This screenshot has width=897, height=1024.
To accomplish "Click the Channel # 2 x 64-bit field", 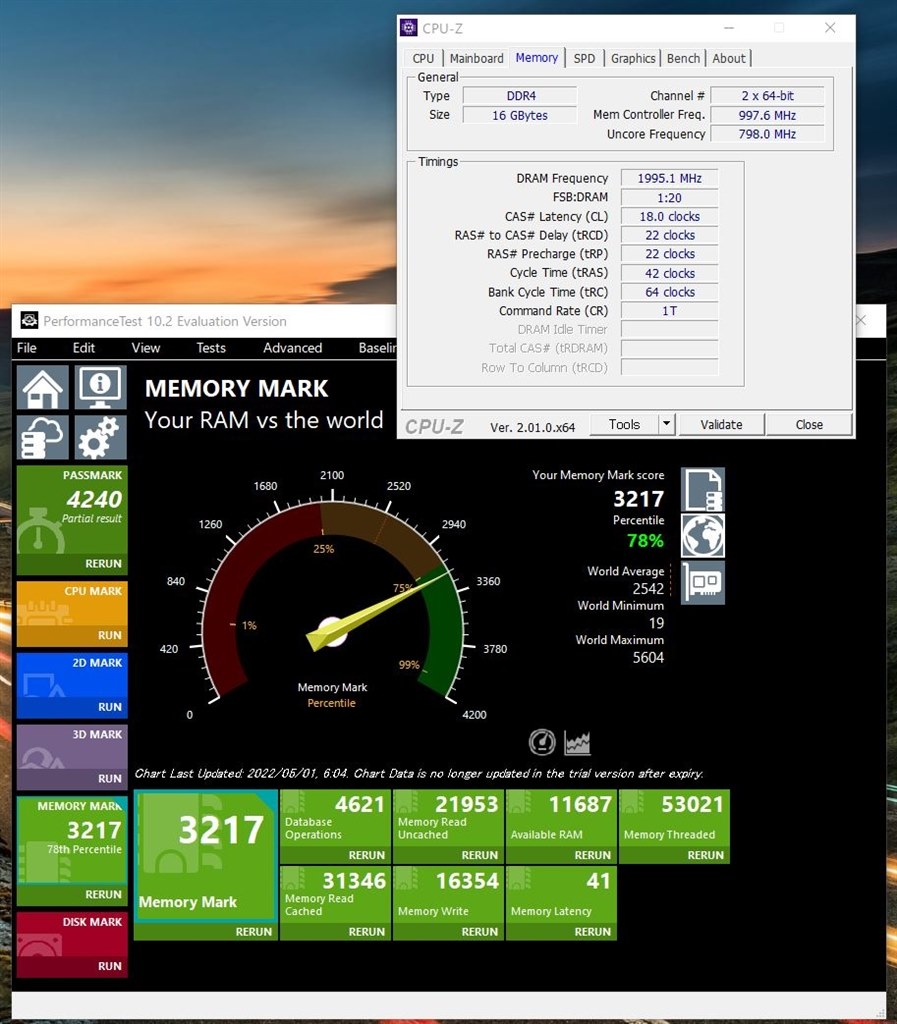I will pos(767,95).
